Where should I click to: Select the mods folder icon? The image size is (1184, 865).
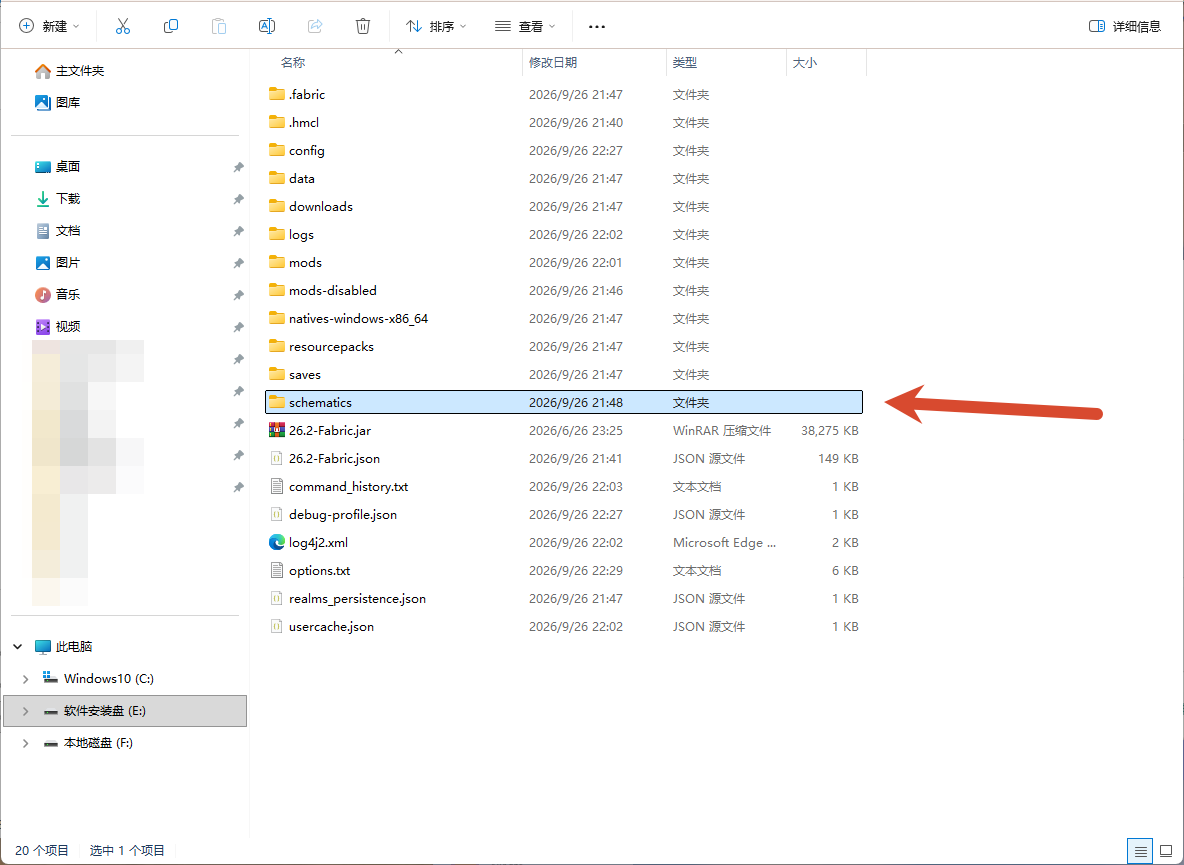[x=277, y=262]
